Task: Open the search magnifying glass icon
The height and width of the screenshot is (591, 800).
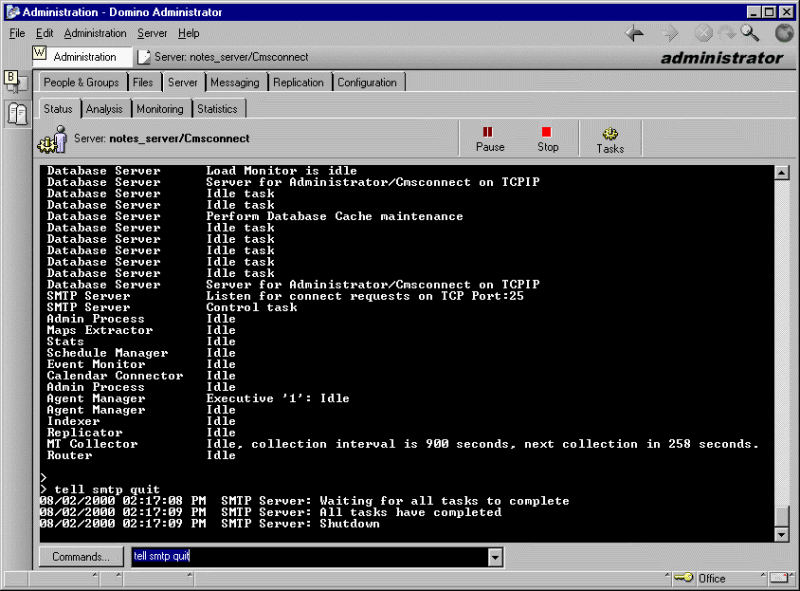Action: (x=749, y=33)
